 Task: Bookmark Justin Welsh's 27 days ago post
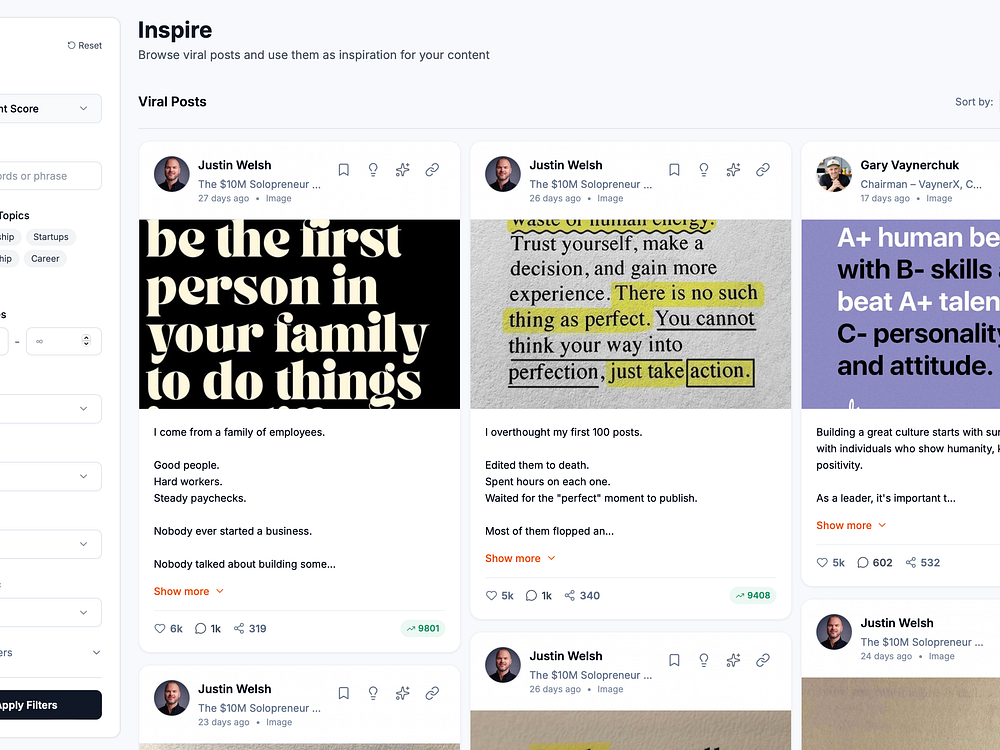click(343, 170)
